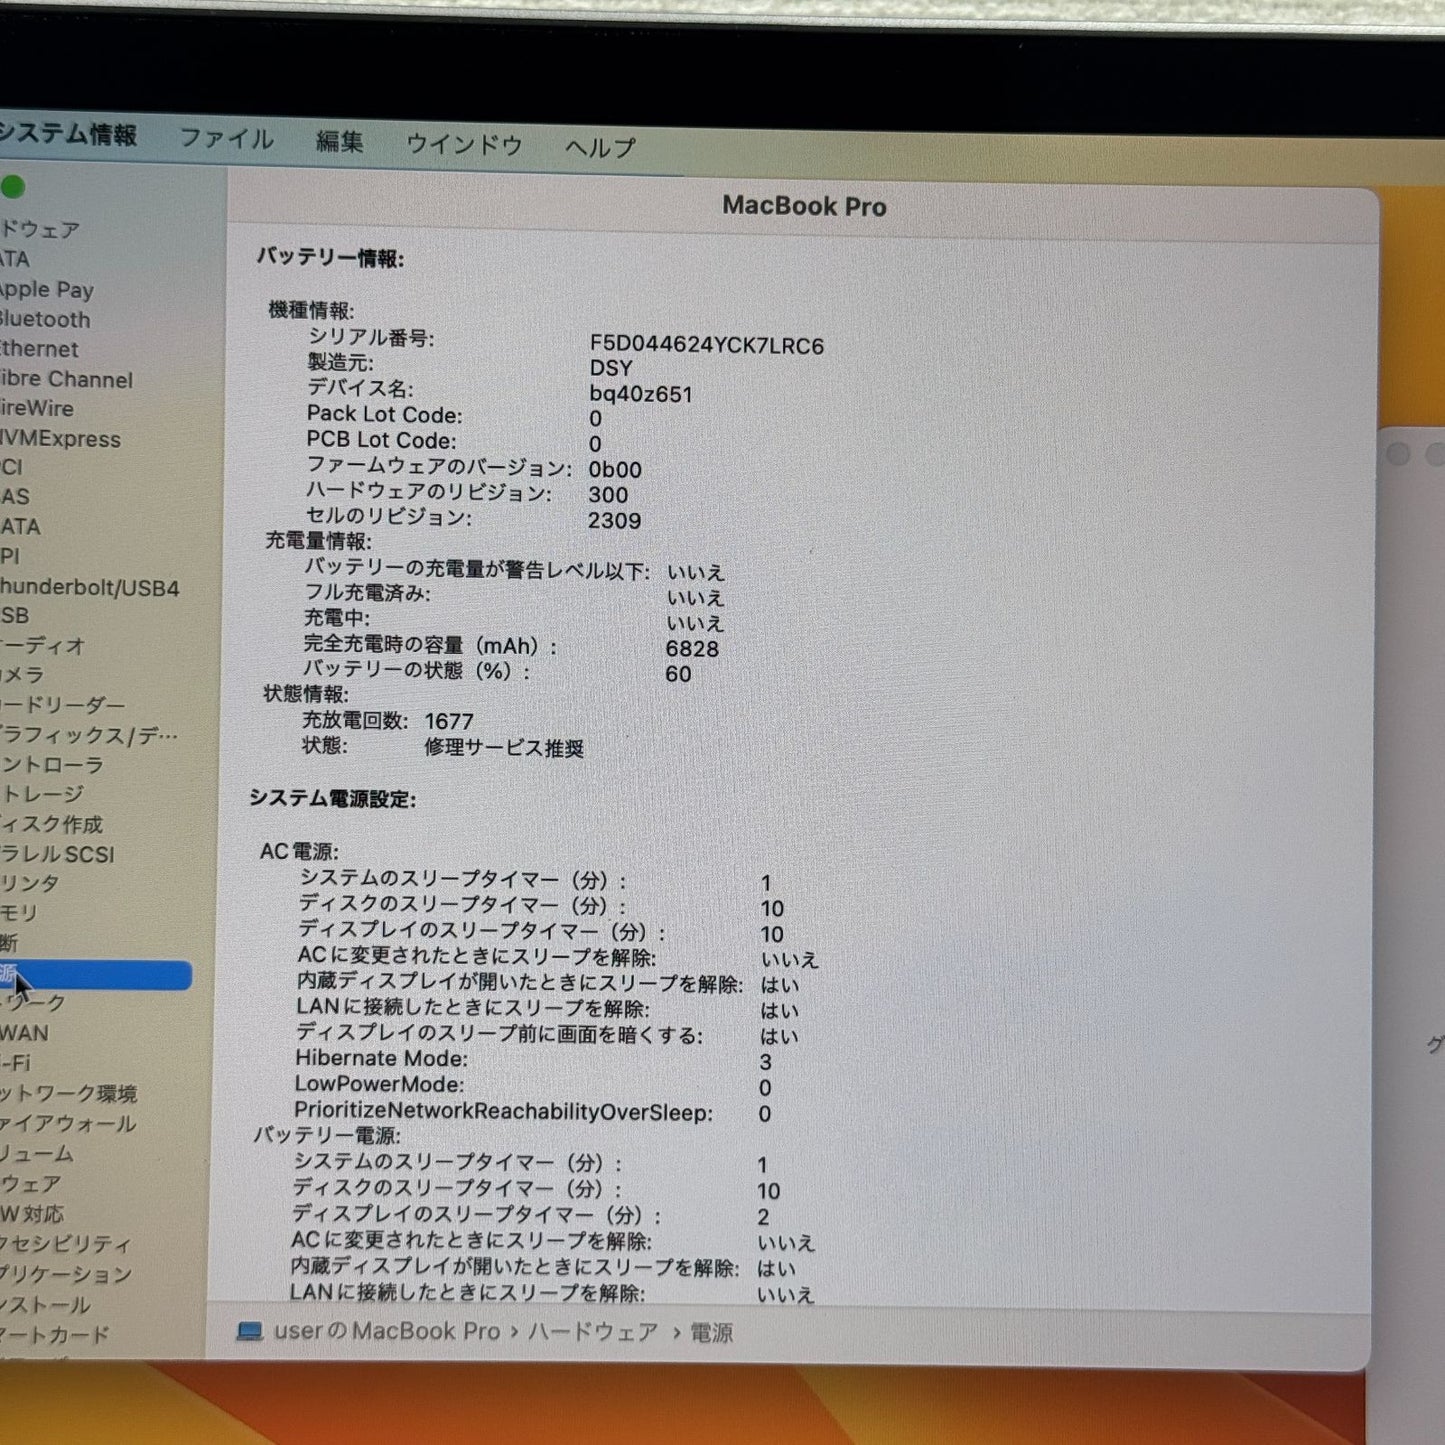Select Ethernet in the sidebar

coord(39,349)
